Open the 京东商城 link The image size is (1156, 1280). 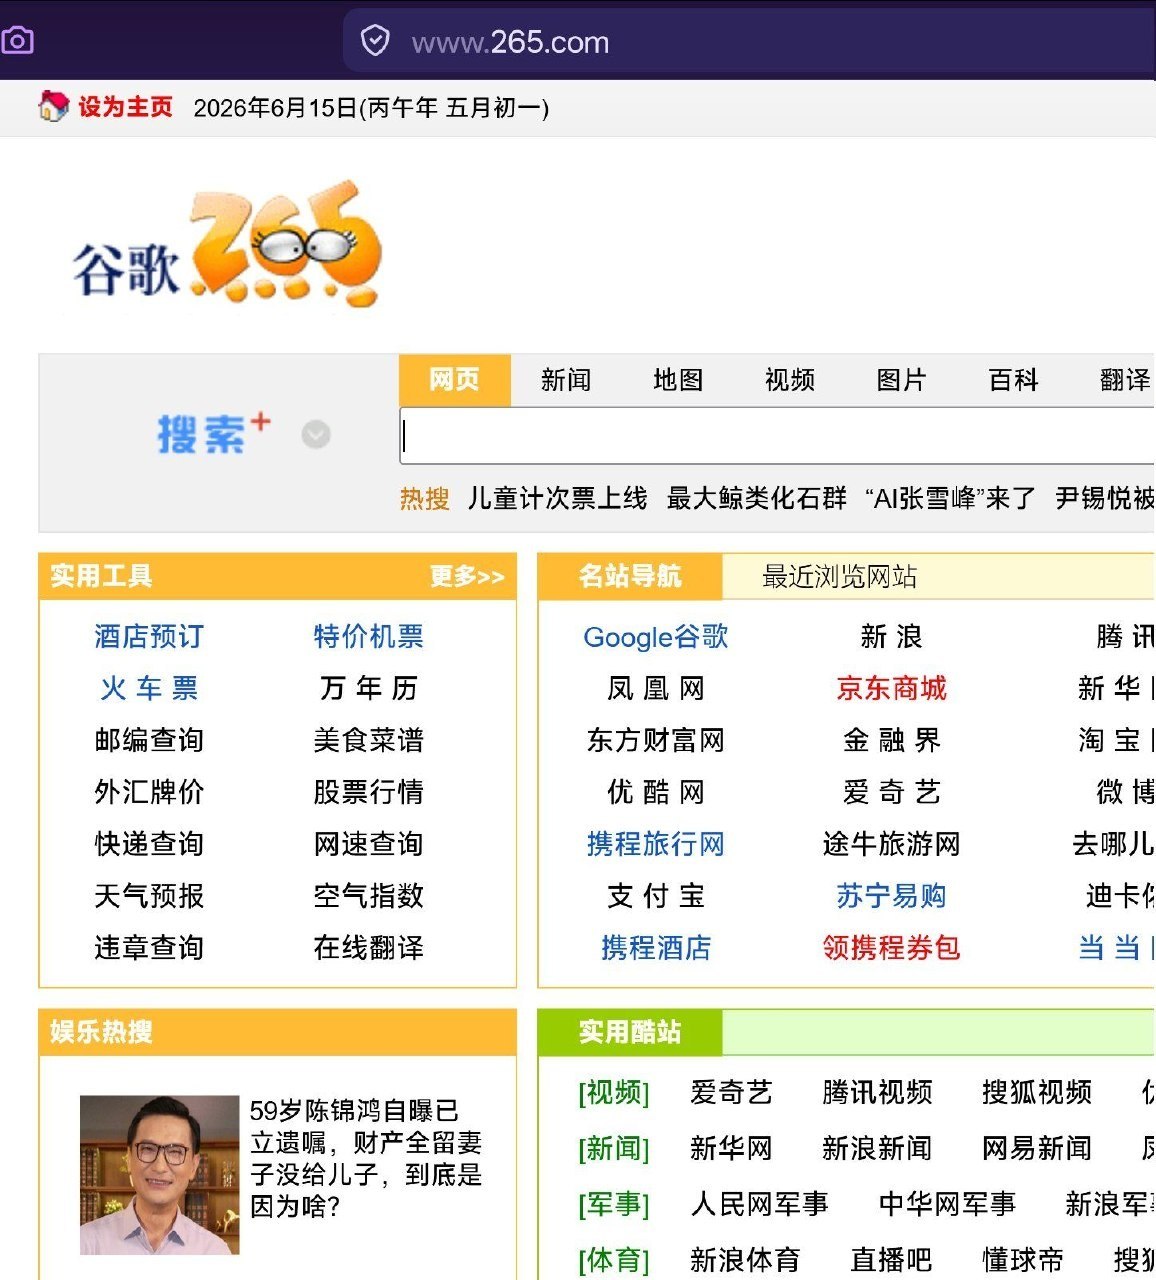coord(891,688)
